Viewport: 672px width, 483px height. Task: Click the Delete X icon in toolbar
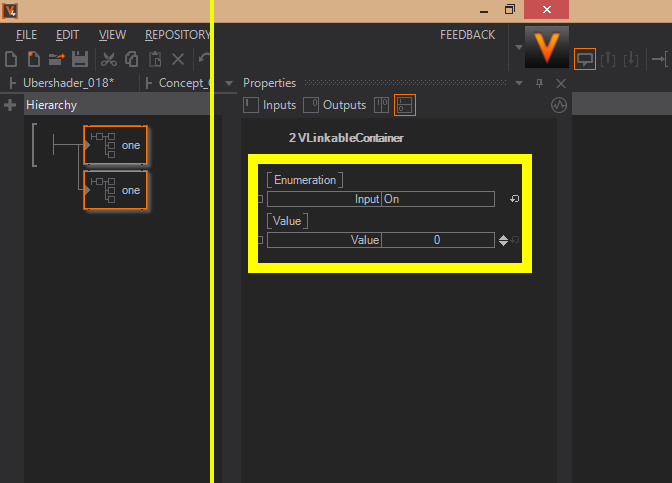pos(178,60)
